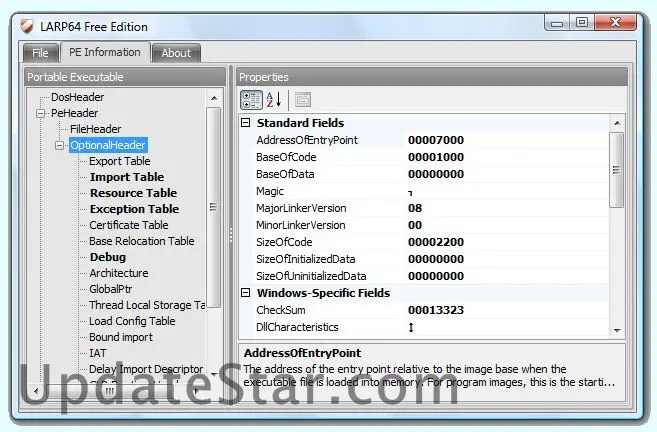Select Bound import in the tree
657x432 pixels.
point(121,337)
